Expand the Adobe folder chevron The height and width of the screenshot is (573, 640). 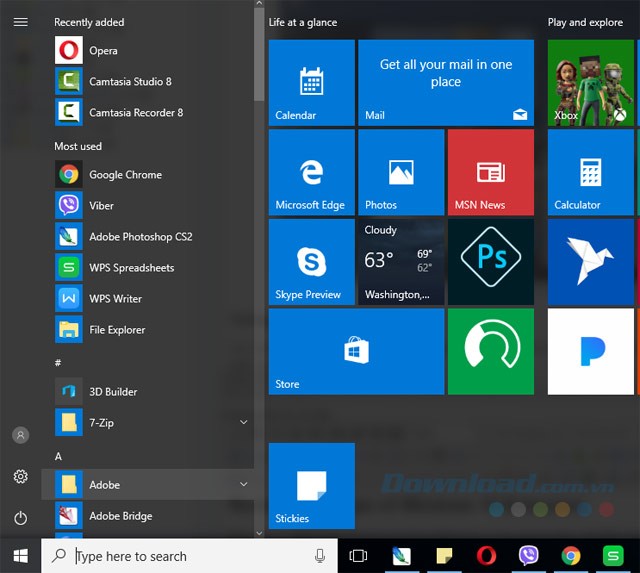pyautogui.click(x=244, y=485)
